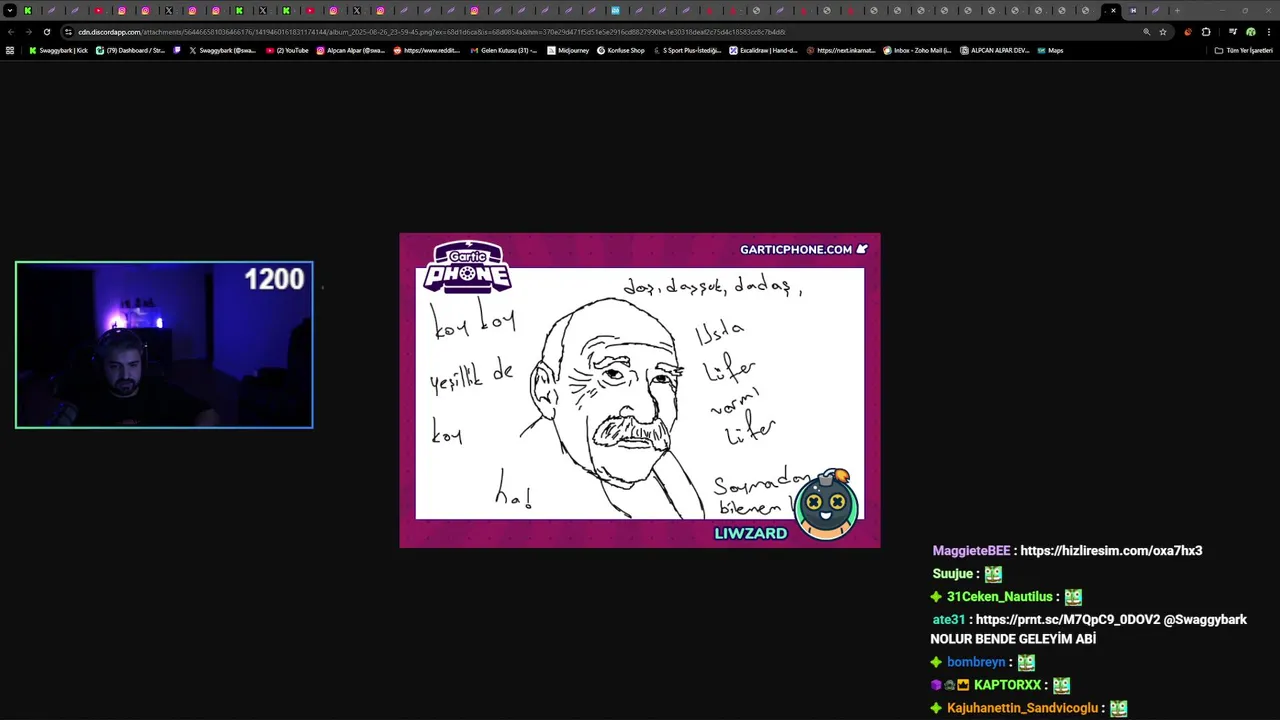Screen dimensions: 1280x720
Task: Open the Swaggybark | Kick bookmark
Action: (x=59, y=50)
